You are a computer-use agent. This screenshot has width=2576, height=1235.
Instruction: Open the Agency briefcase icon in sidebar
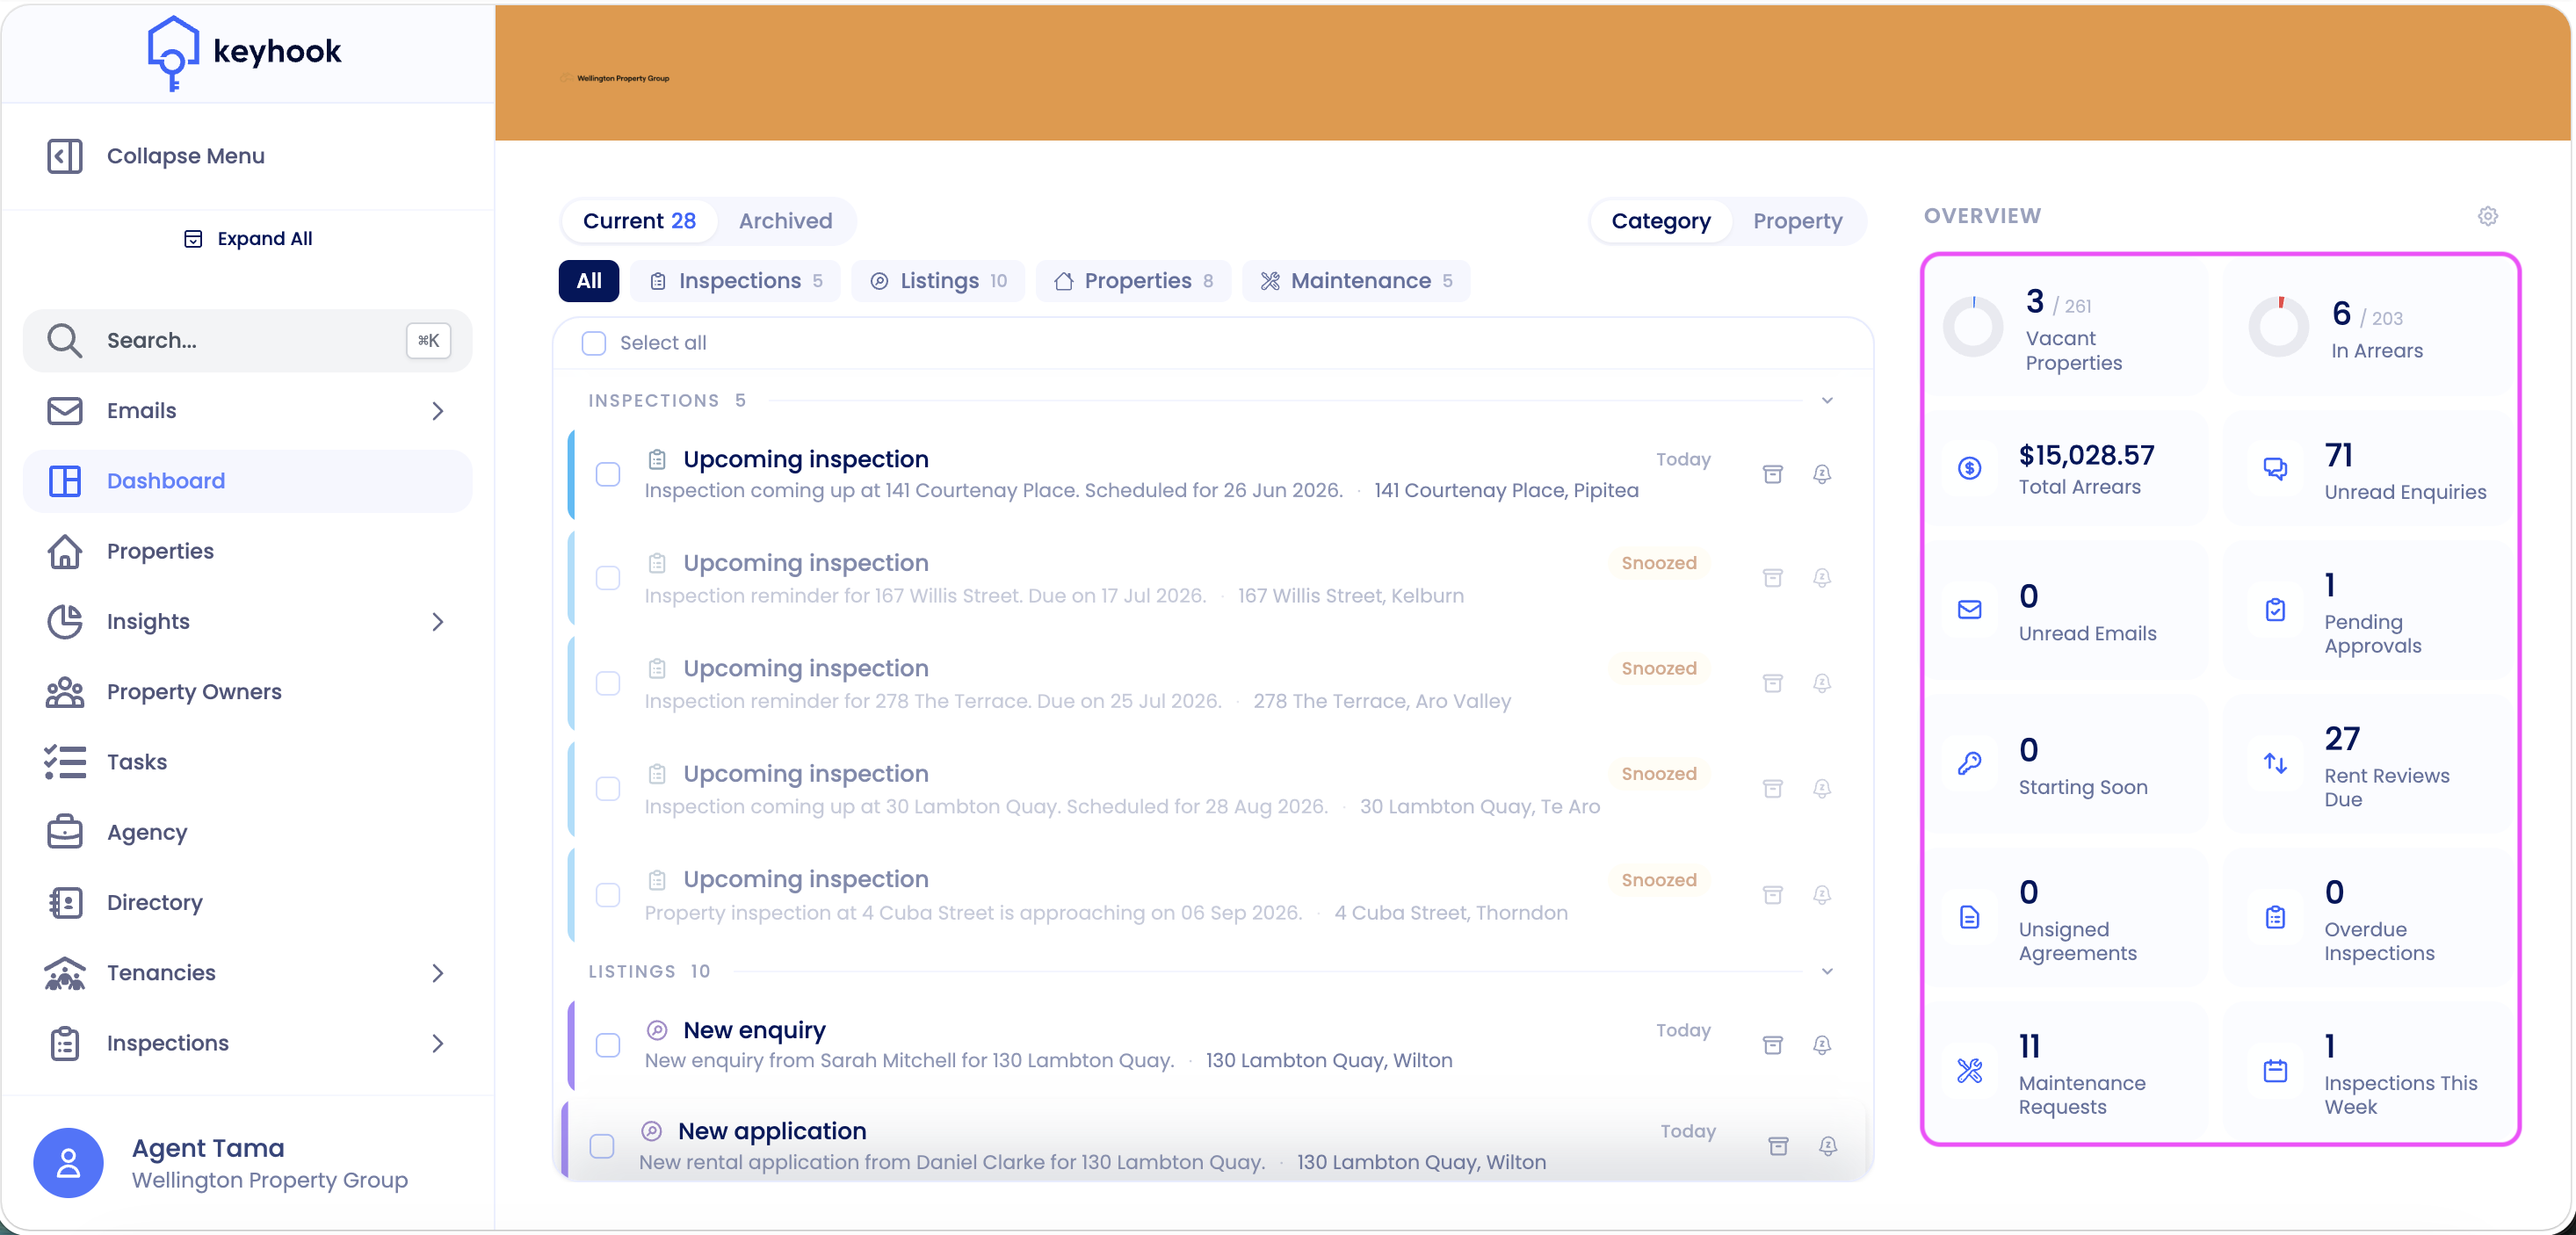(65, 832)
